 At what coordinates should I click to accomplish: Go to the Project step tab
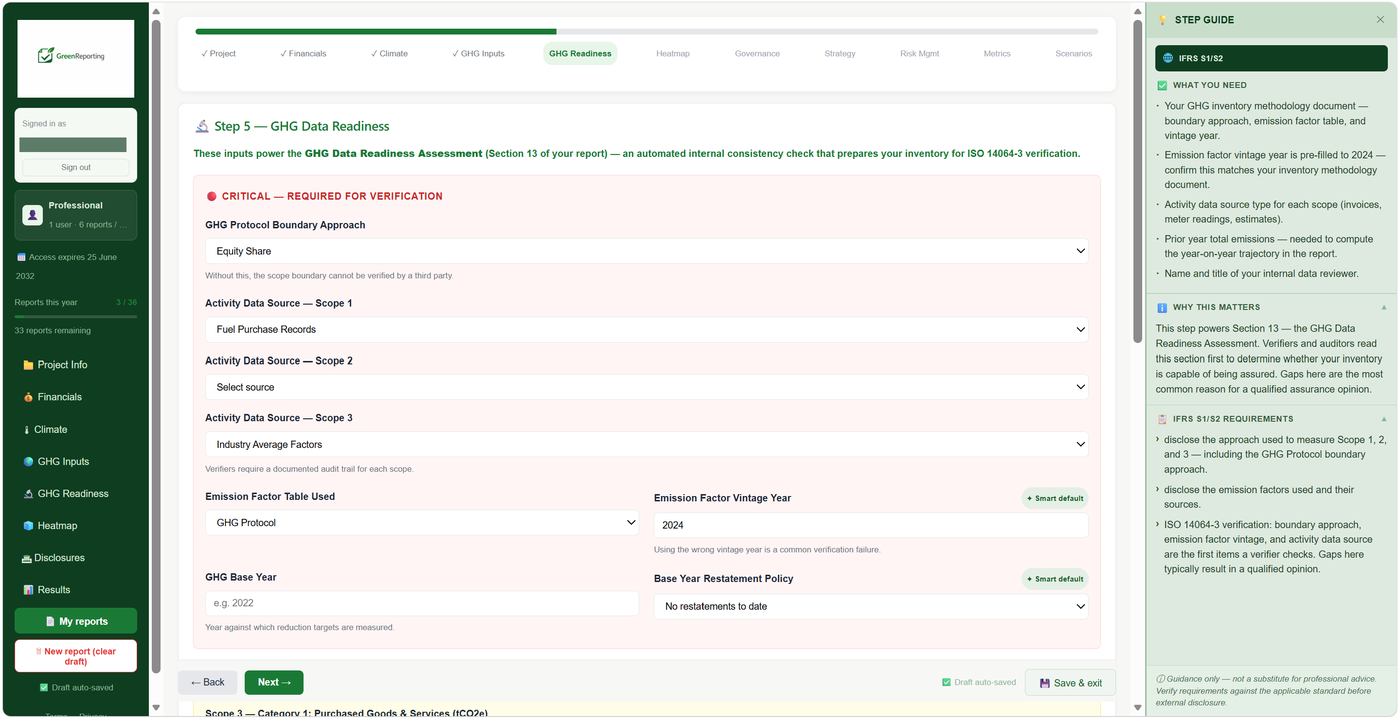pos(218,54)
